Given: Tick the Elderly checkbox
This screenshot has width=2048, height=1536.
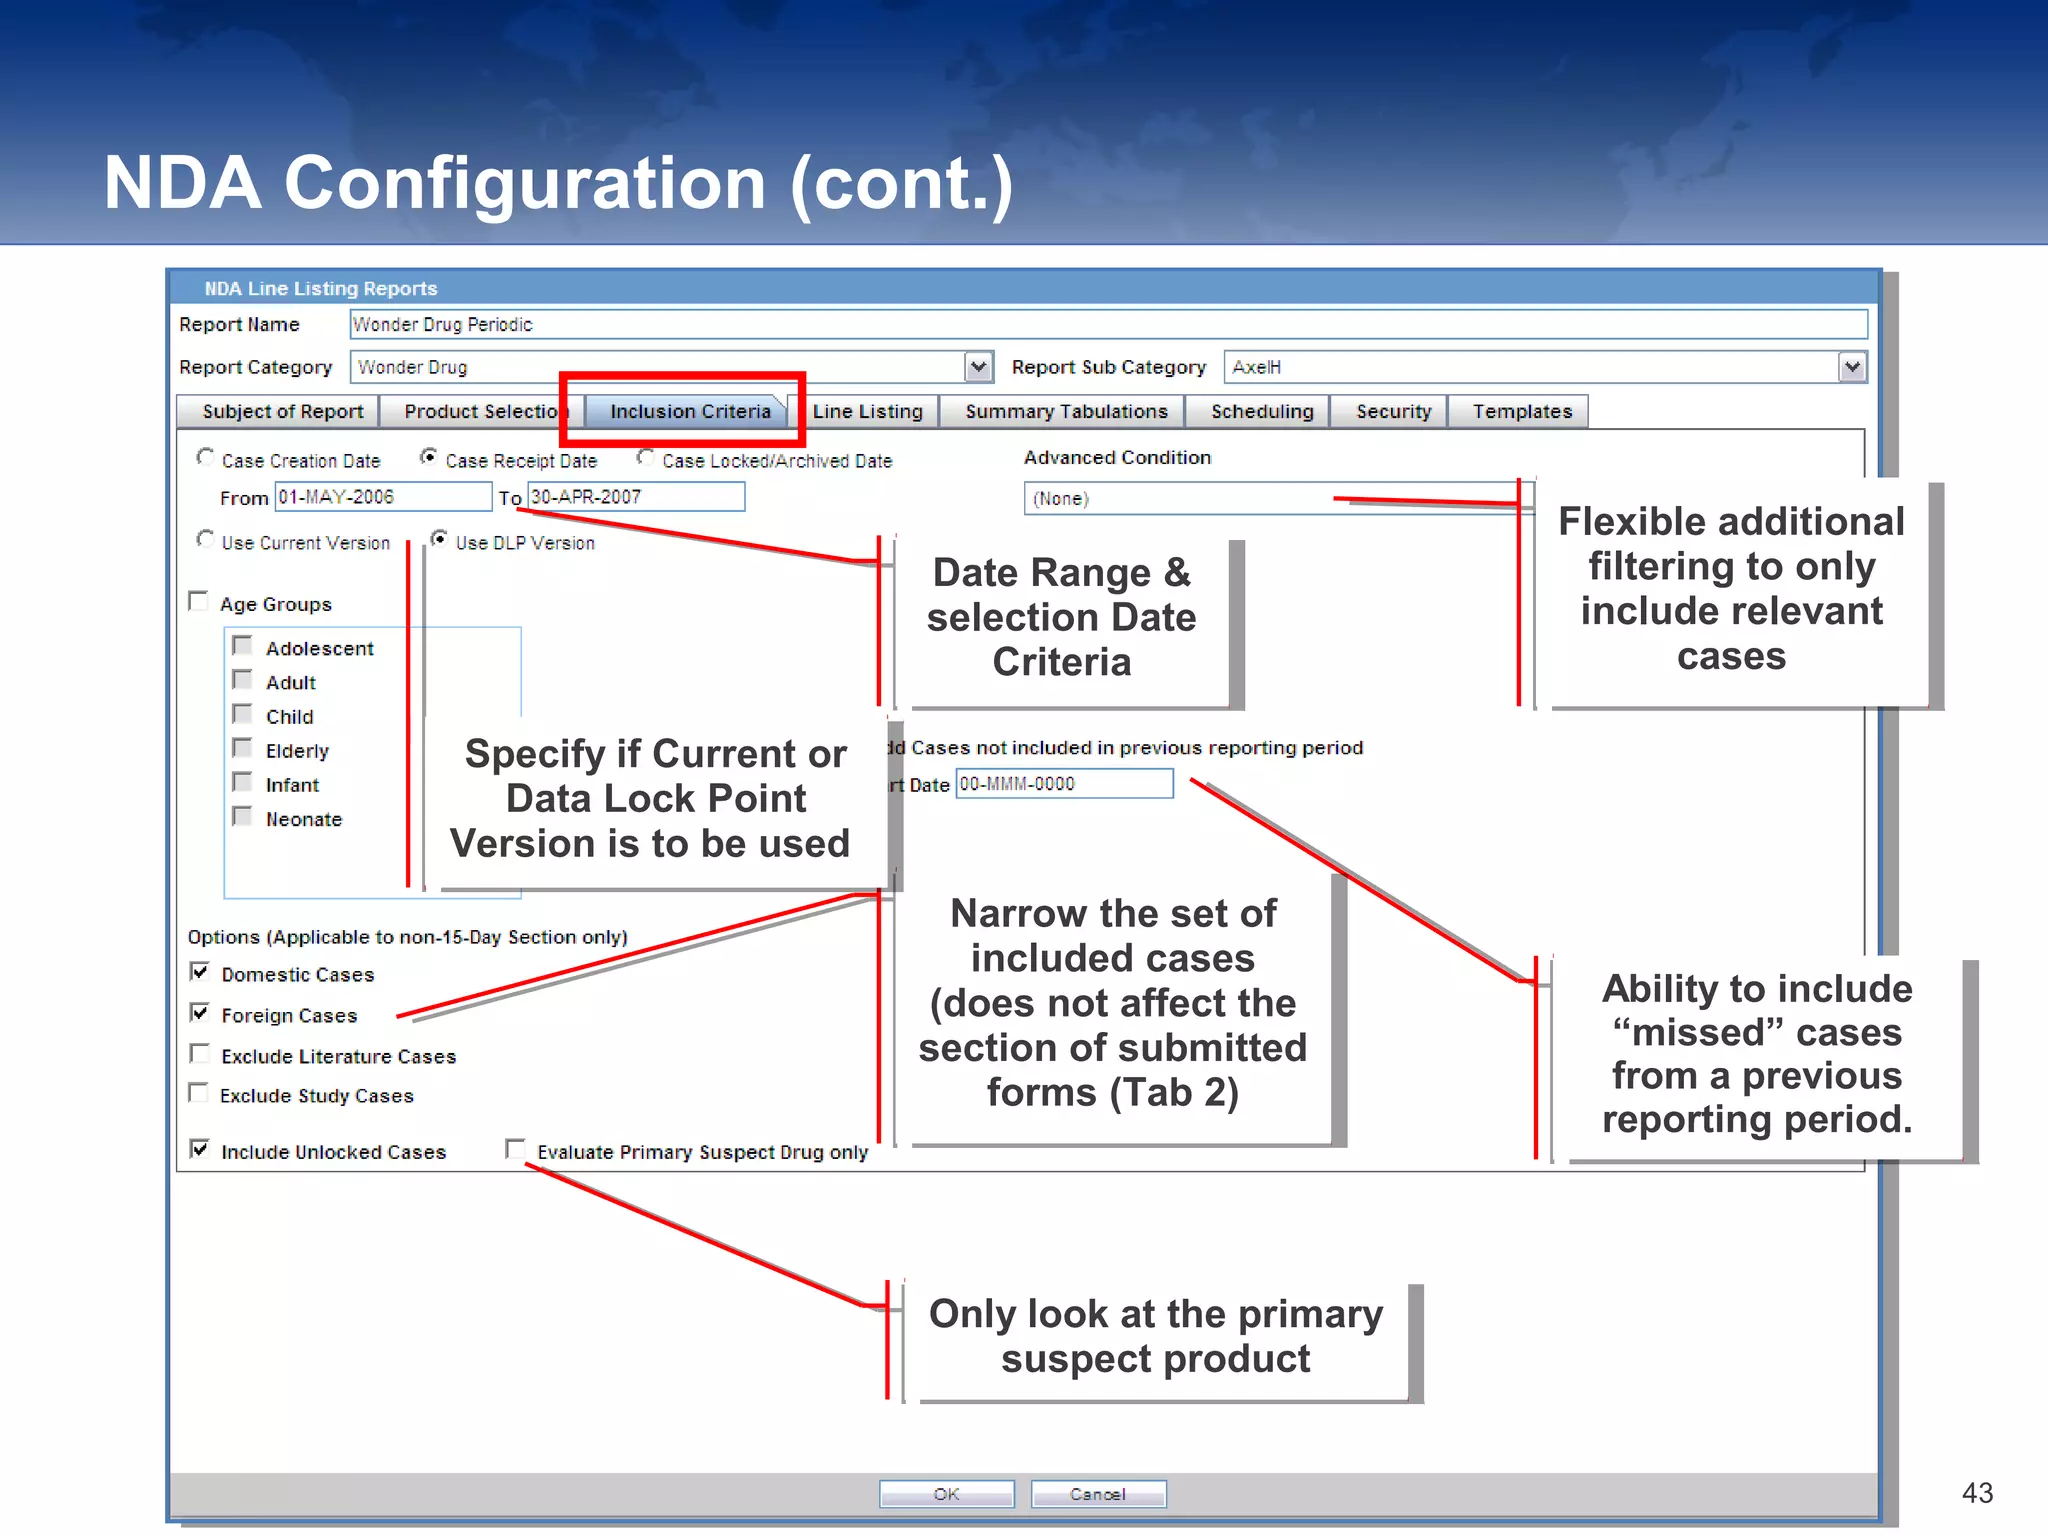Looking at the screenshot, I should pyautogui.click(x=242, y=748).
